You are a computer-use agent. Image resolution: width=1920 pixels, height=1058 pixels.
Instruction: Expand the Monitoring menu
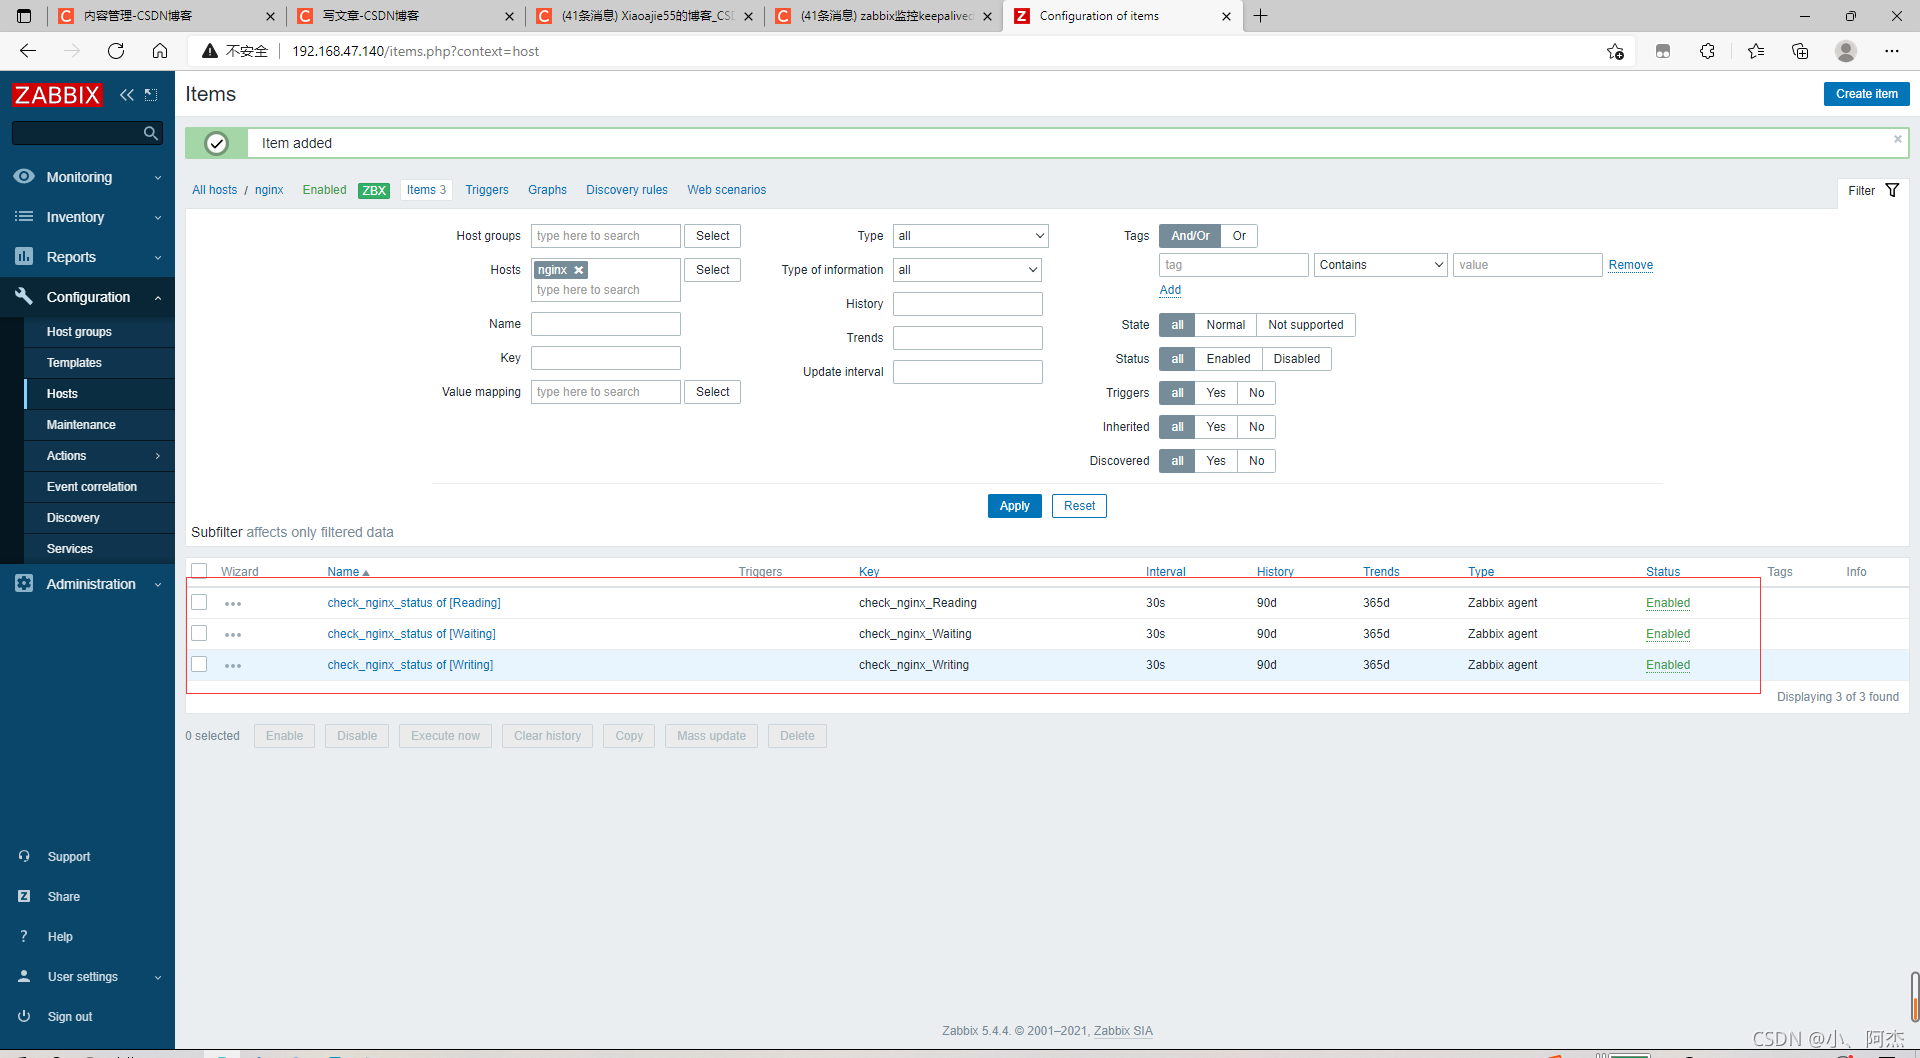pos(158,178)
